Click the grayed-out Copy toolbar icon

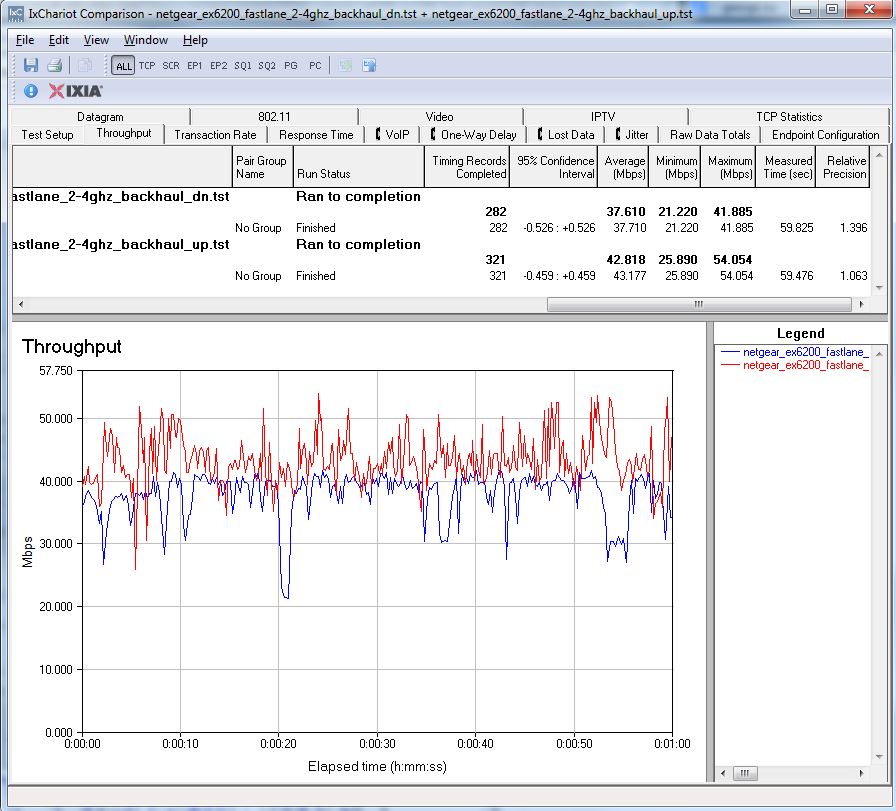(x=85, y=65)
